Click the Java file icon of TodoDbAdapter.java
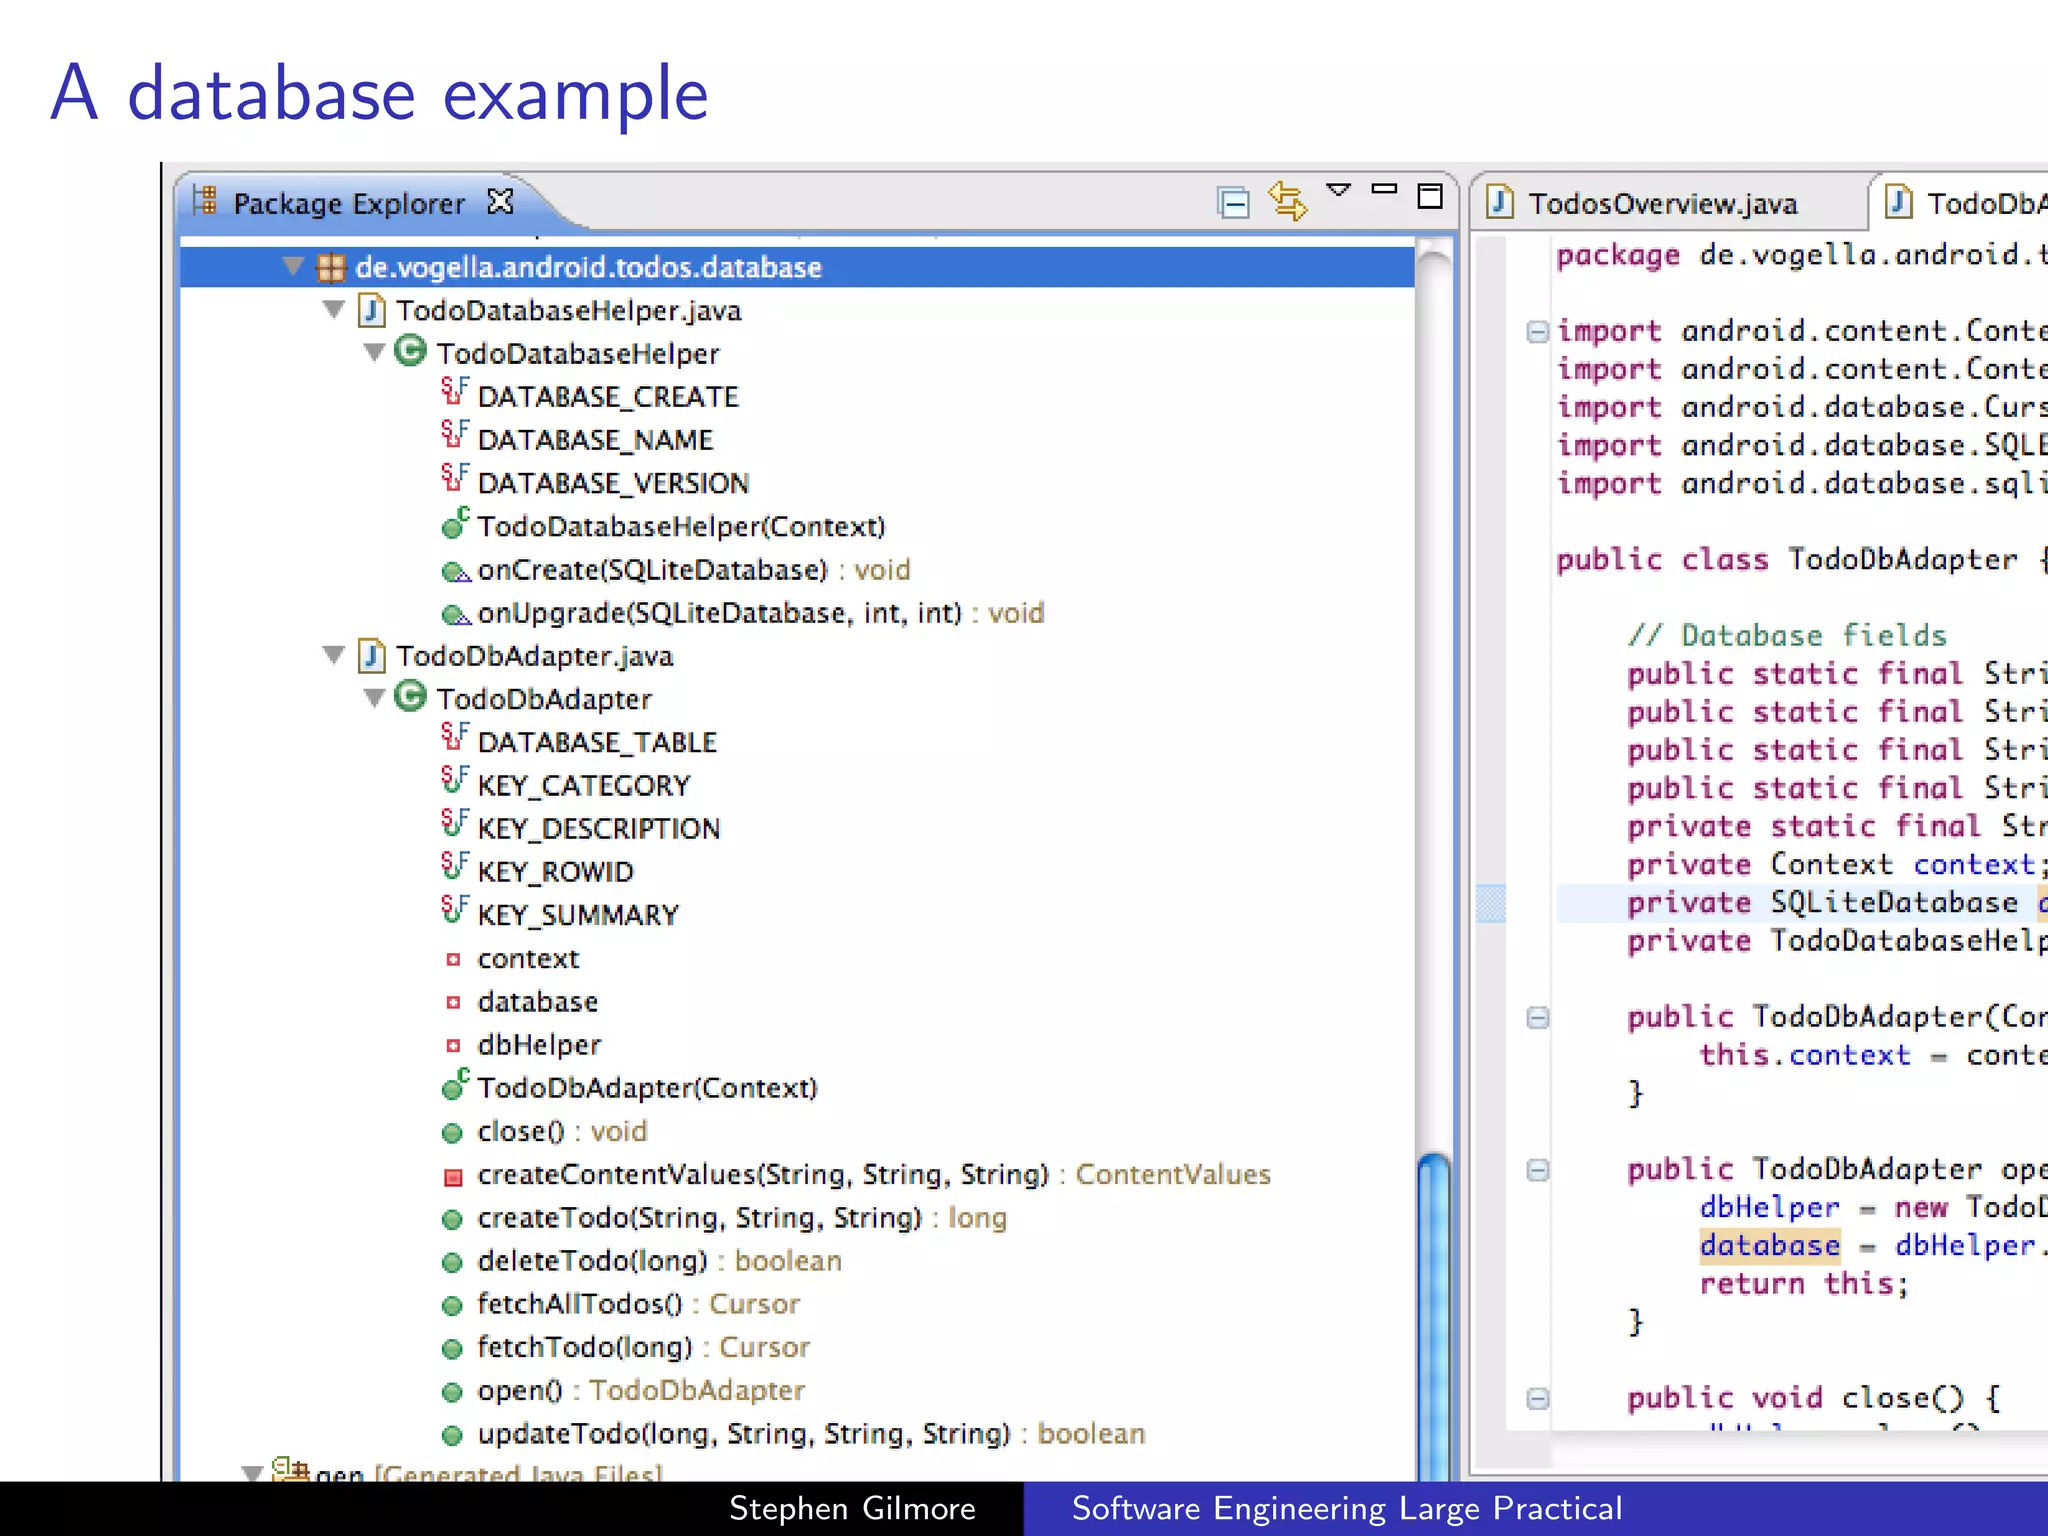Screen dimensions: 2048x1536 pos(372,655)
